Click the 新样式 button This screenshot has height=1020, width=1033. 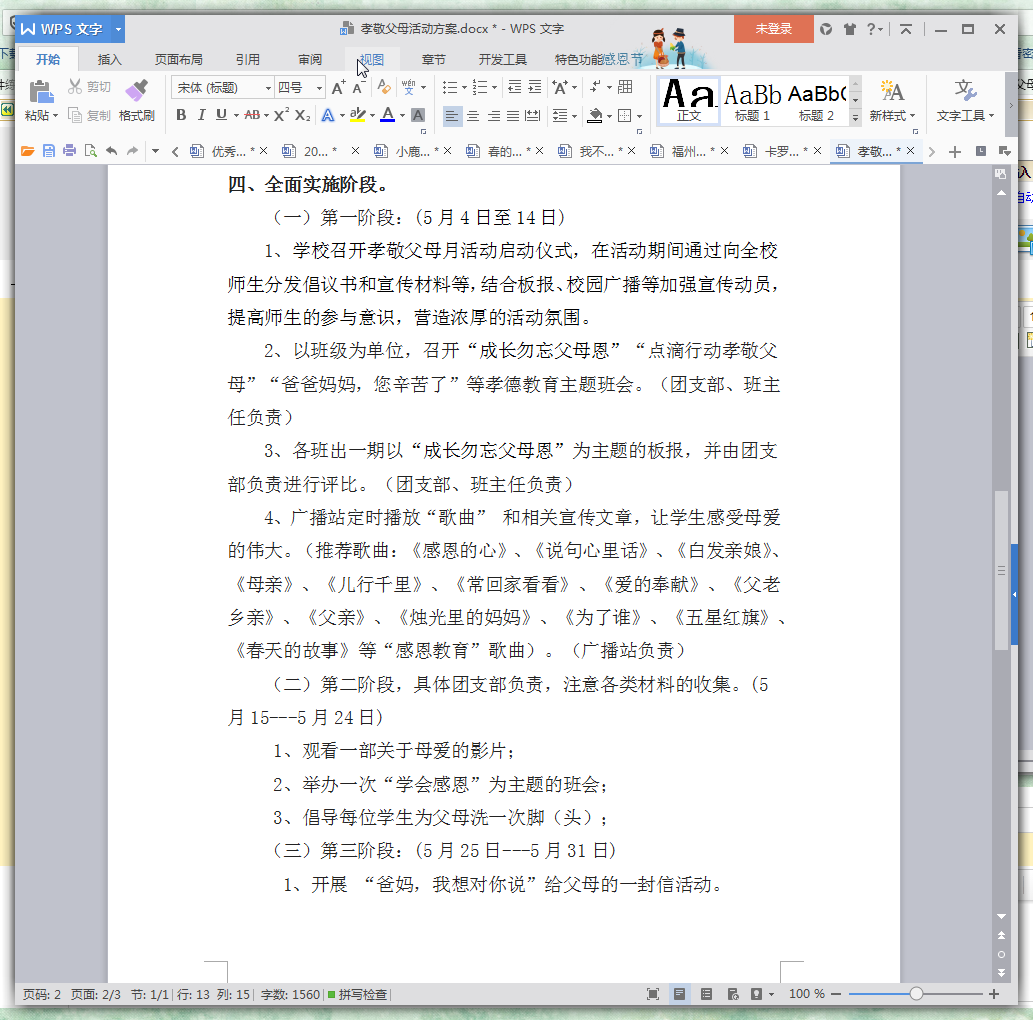(892, 100)
